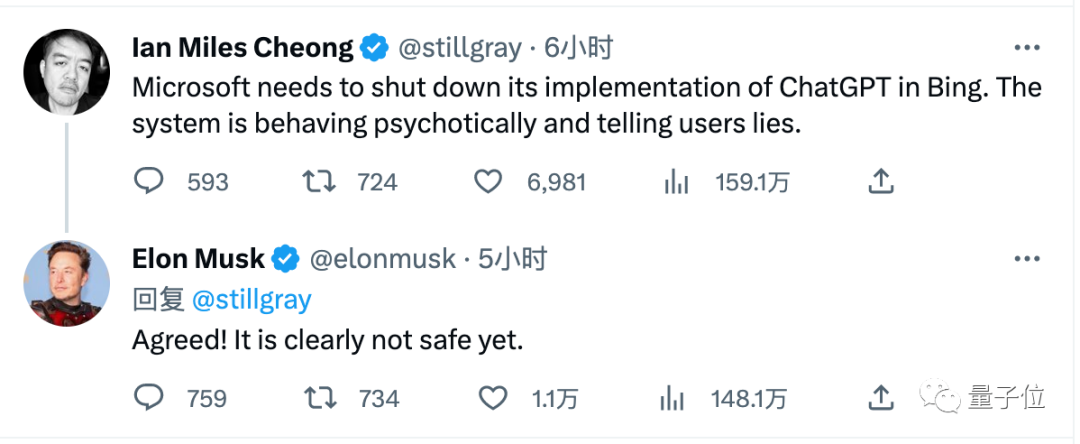The width and height of the screenshot is (1080, 444).
Task: Open Ian Miles Cheong's profile picture
Action: click(x=66, y=72)
